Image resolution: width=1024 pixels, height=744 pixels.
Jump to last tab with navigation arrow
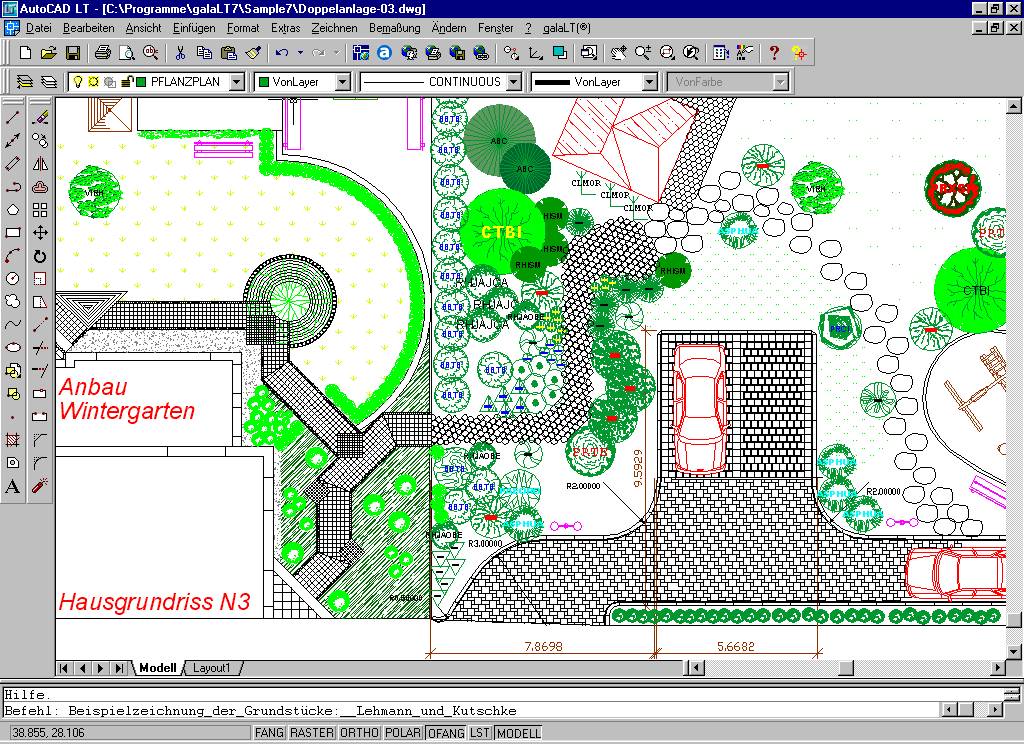click(119, 668)
